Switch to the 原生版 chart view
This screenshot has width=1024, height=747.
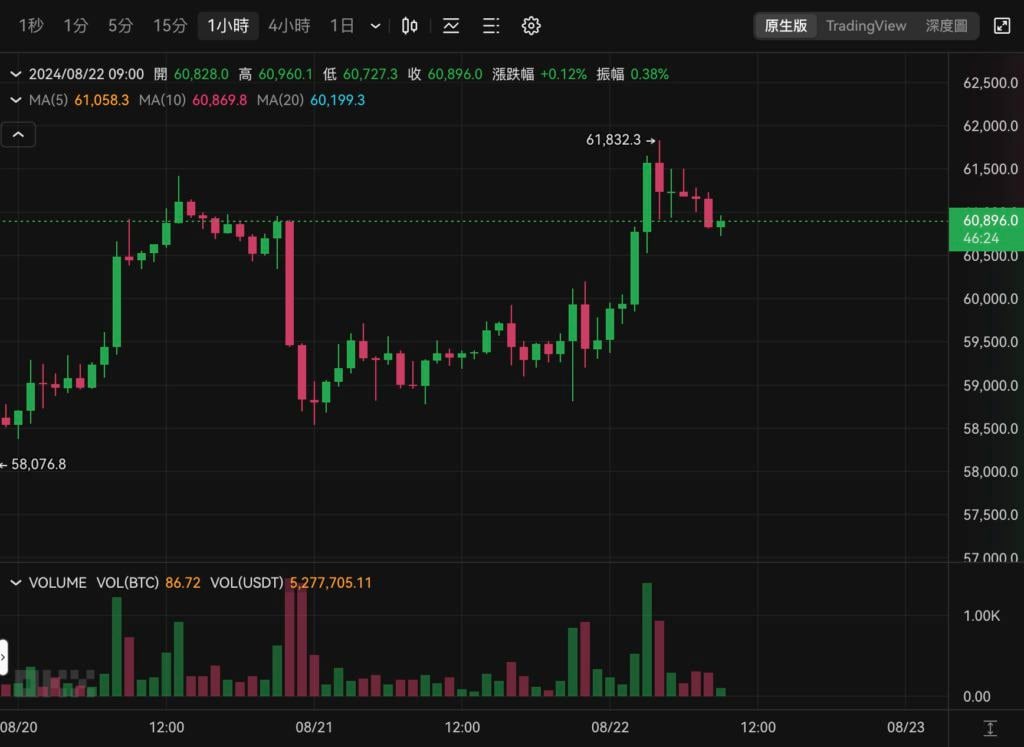click(785, 26)
